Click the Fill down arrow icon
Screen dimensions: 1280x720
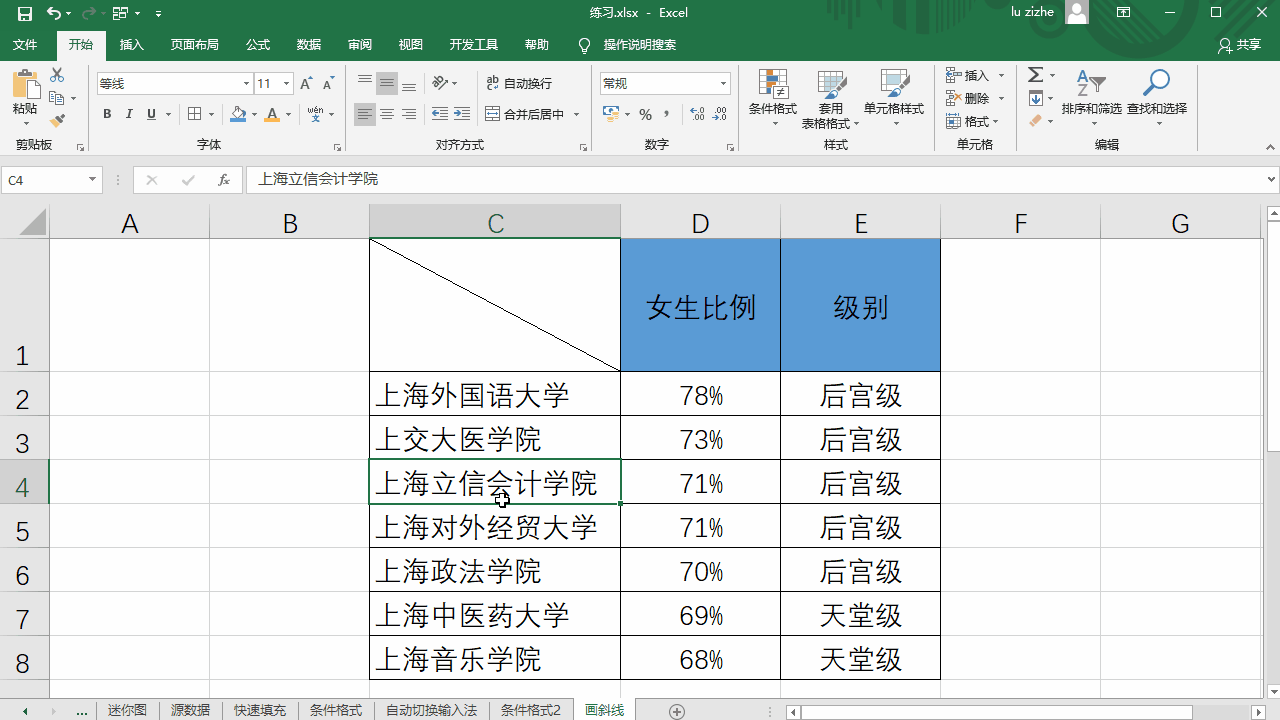(x=1036, y=98)
